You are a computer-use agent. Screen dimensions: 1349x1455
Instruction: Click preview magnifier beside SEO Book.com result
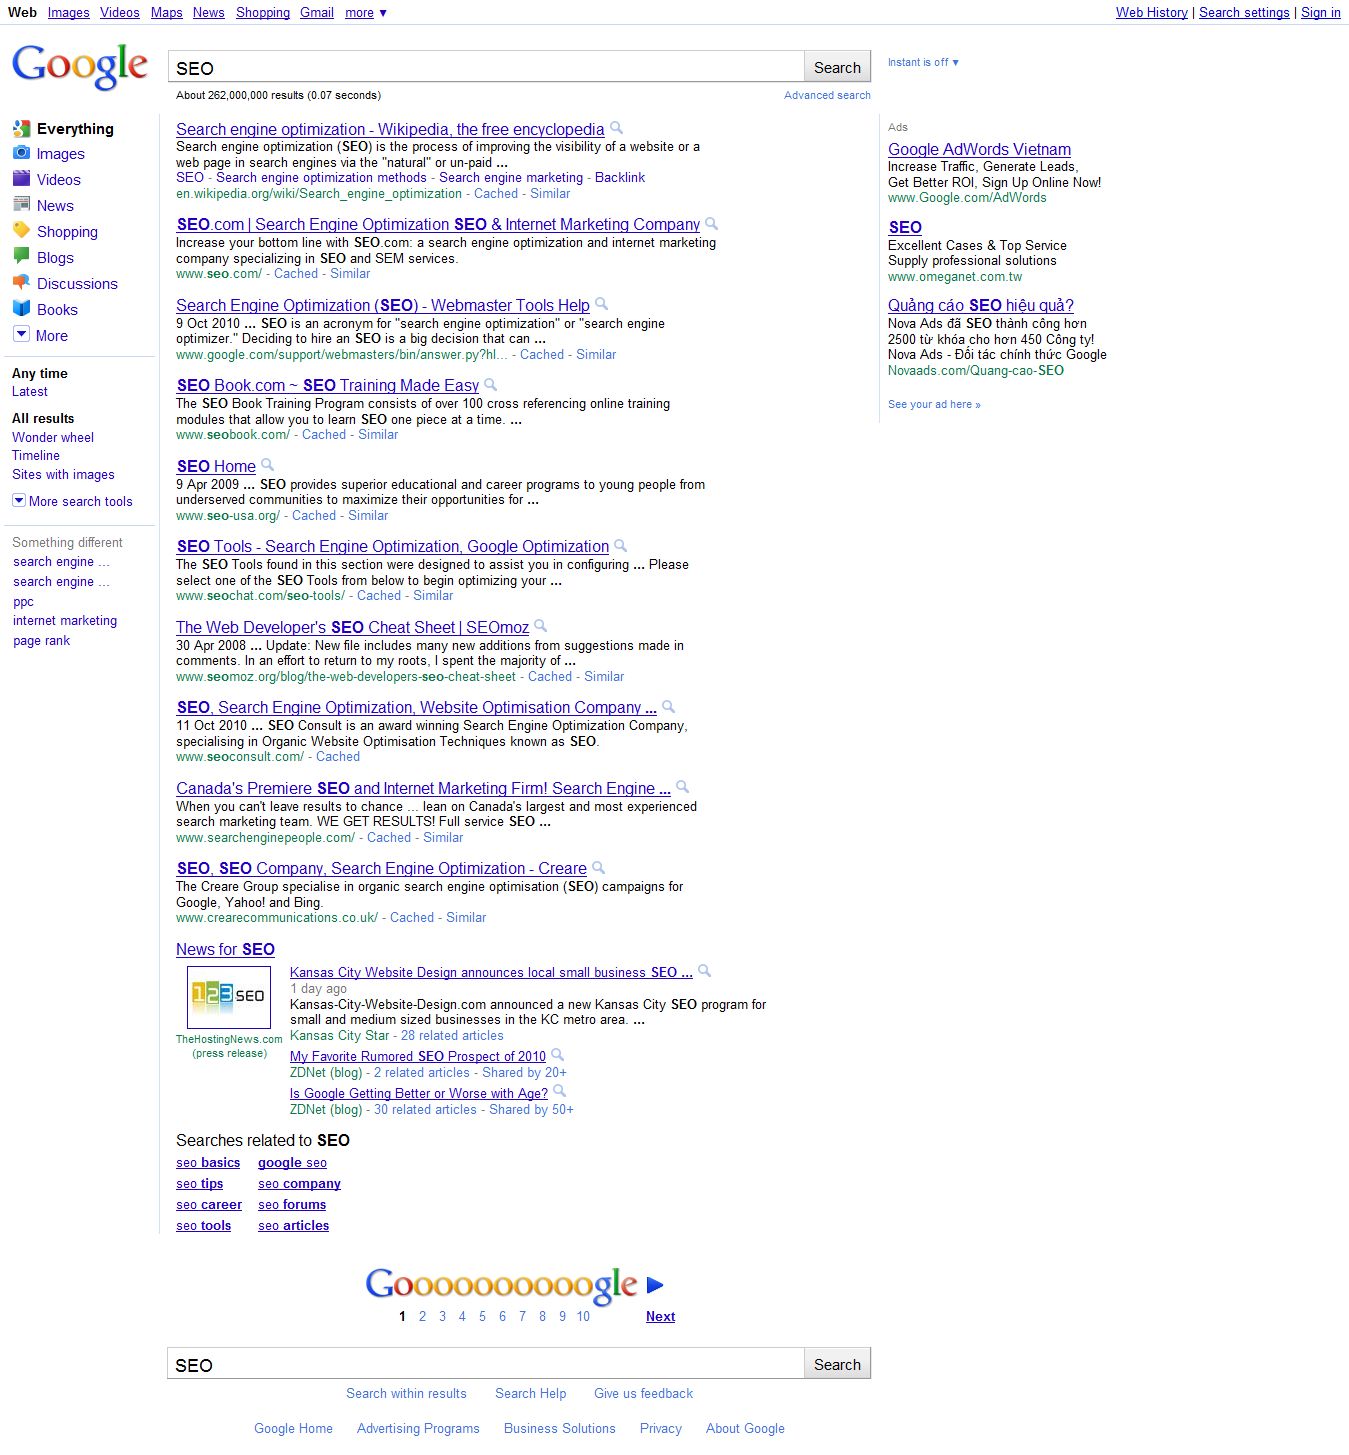491,384
